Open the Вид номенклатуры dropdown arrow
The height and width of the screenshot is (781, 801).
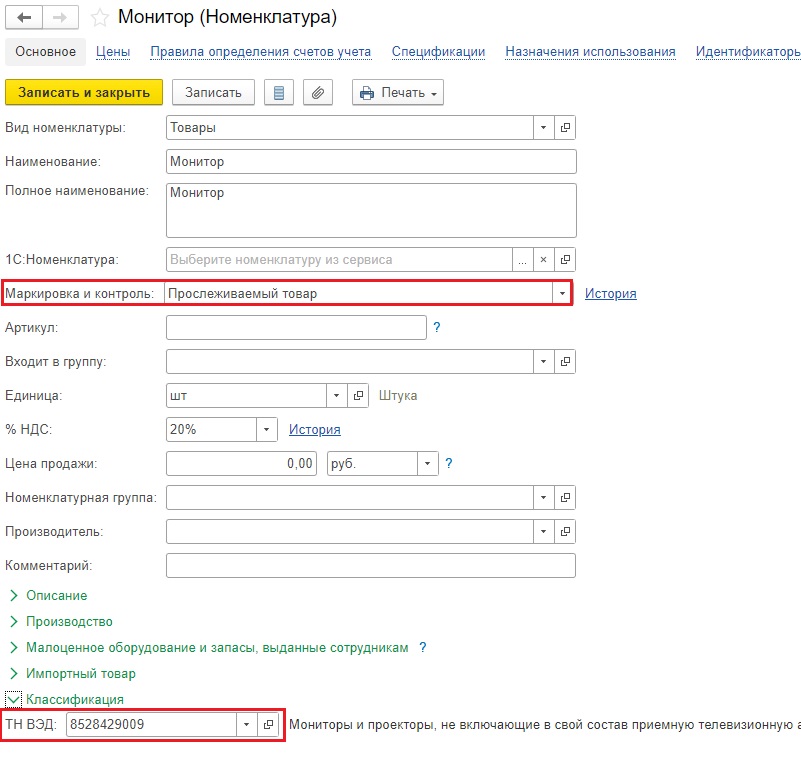pyautogui.click(x=544, y=127)
